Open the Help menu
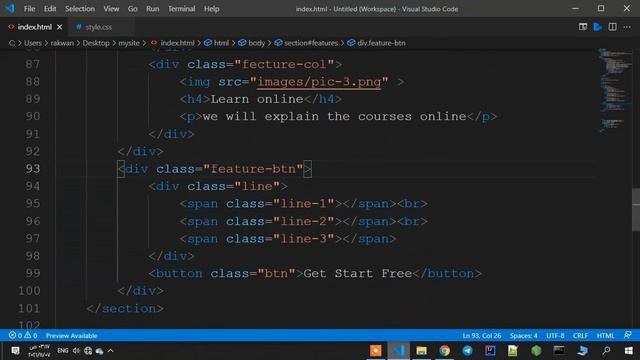 point(211,9)
